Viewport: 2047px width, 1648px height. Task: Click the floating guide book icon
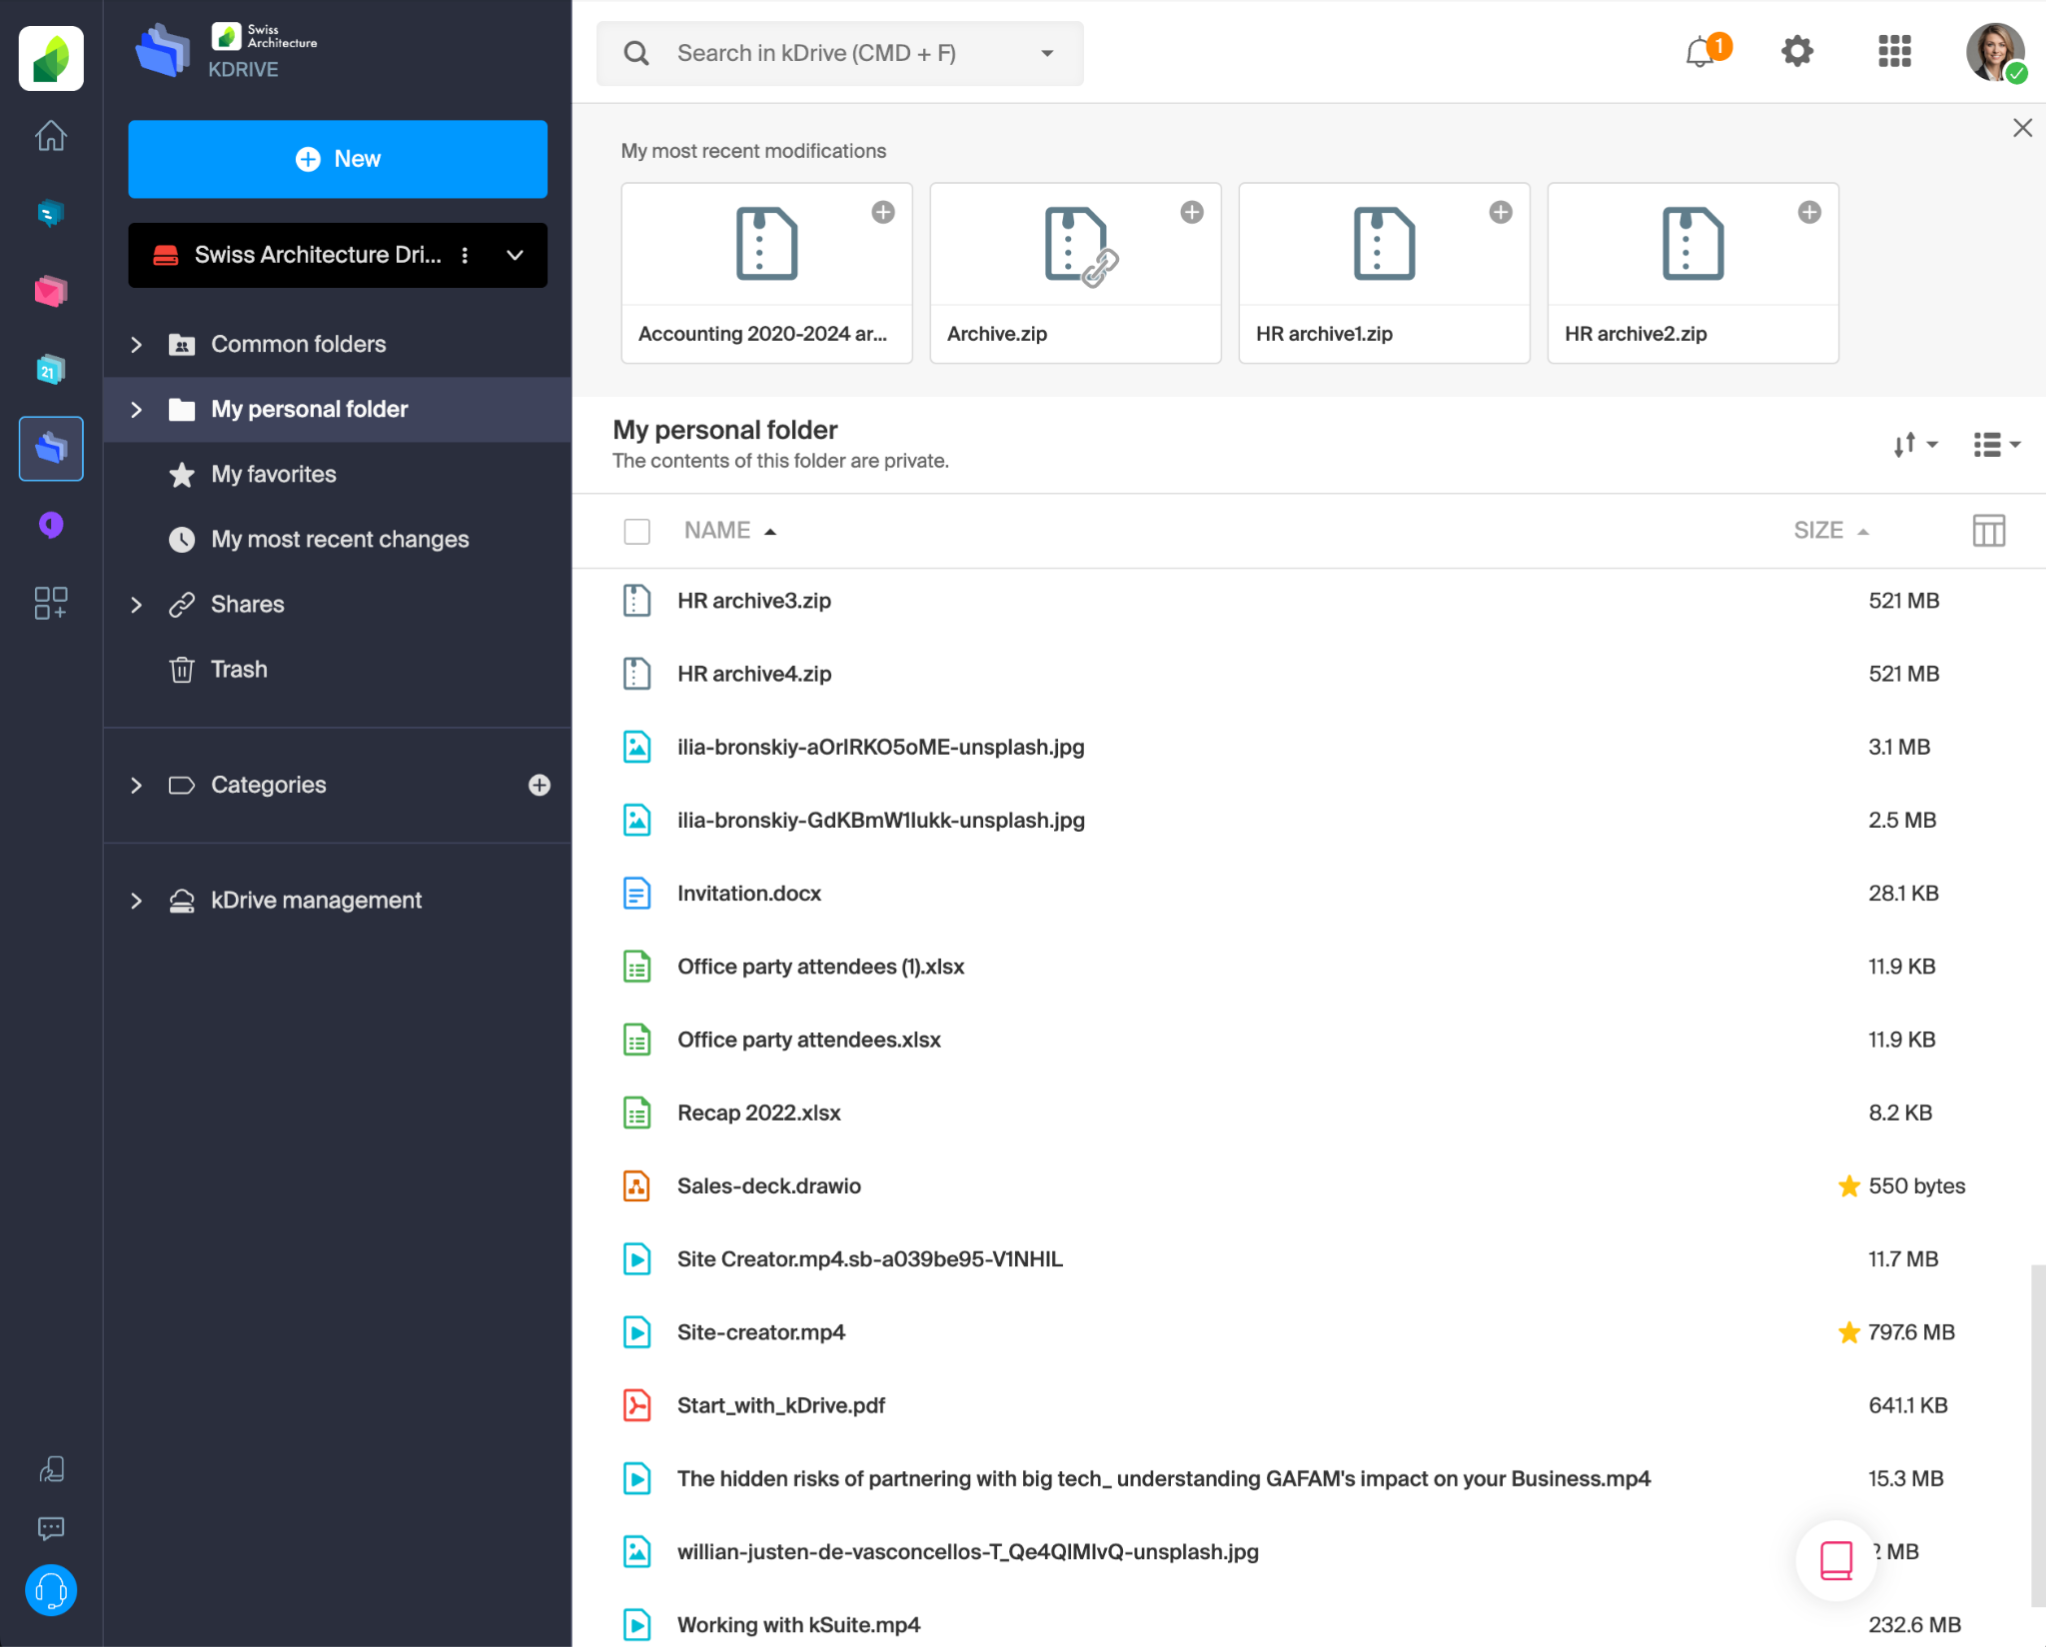click(x=1836, y=1560)
